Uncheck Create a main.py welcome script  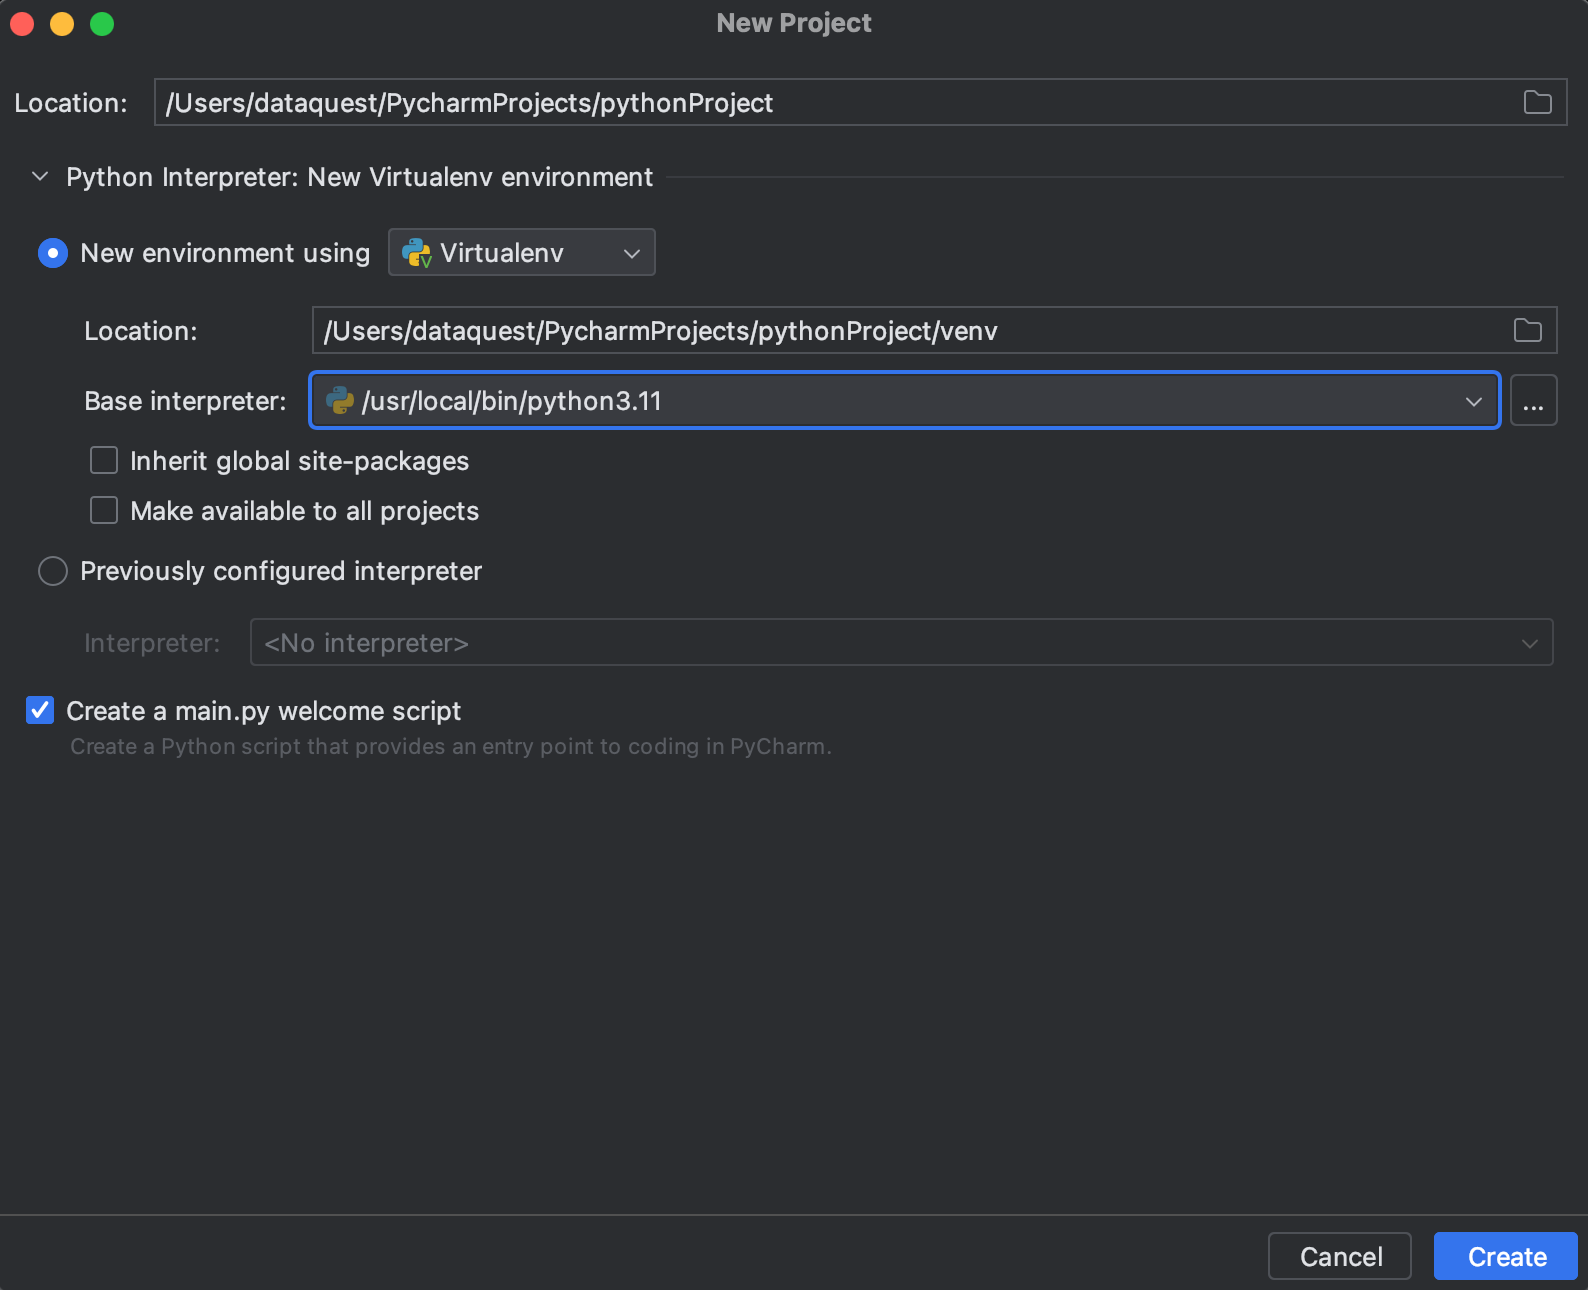40,710
